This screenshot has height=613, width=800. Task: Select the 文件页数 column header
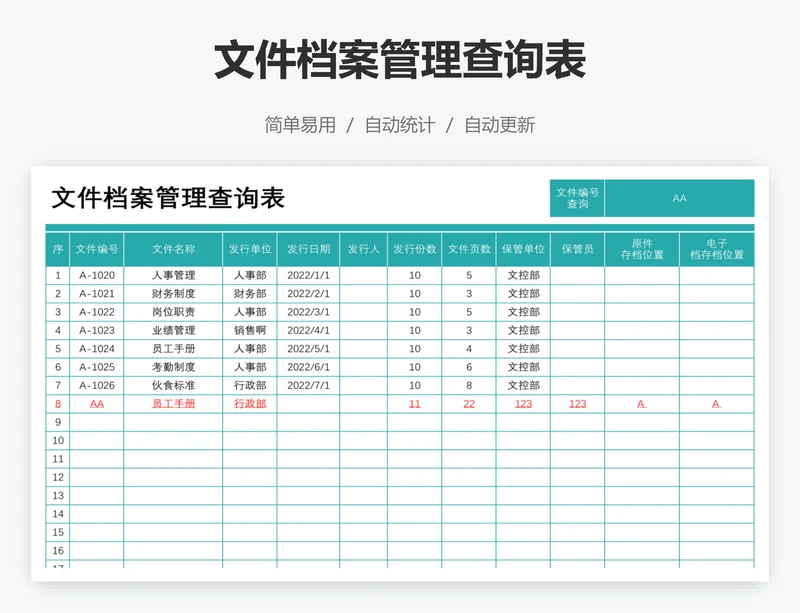click(469, 249)
